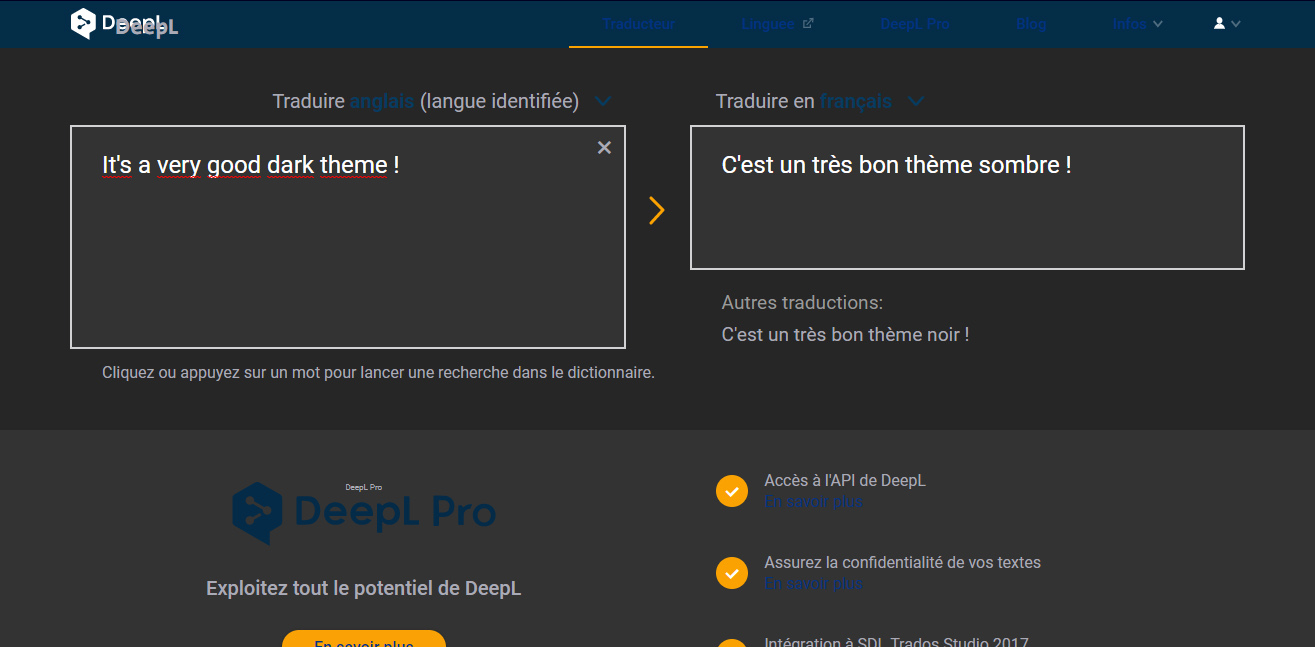Select alternative translation 'thème noir'
Screen dimensions: 1315x647
click(x=845, y=335)
